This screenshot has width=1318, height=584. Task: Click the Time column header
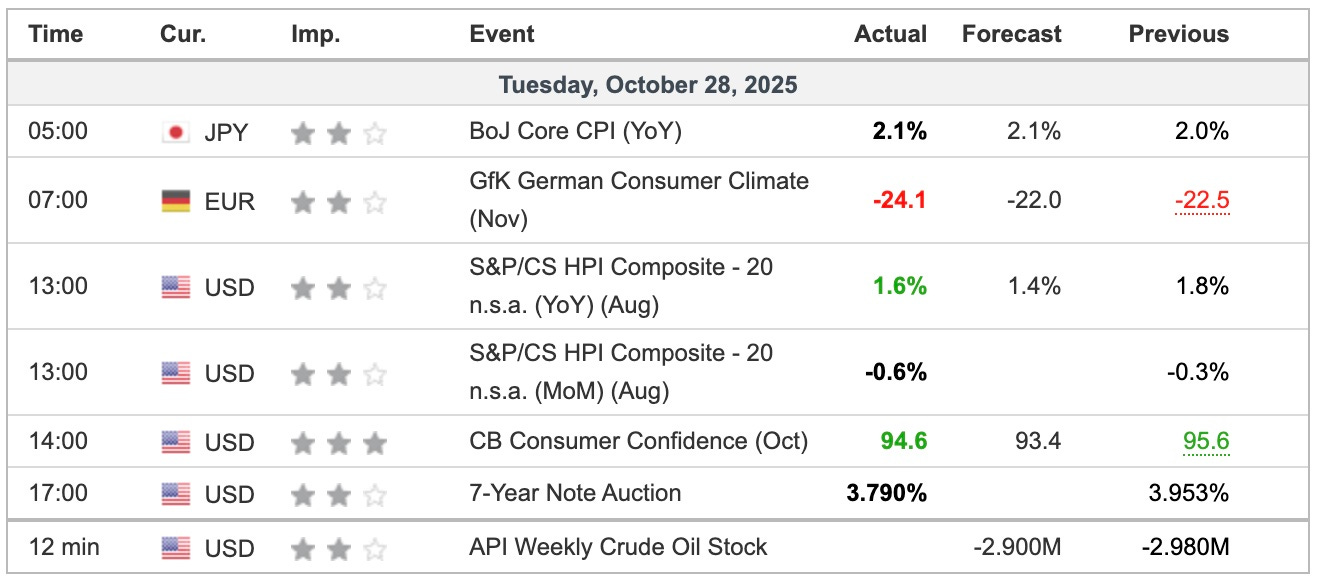pyautogui.click(x=55, y=34)
